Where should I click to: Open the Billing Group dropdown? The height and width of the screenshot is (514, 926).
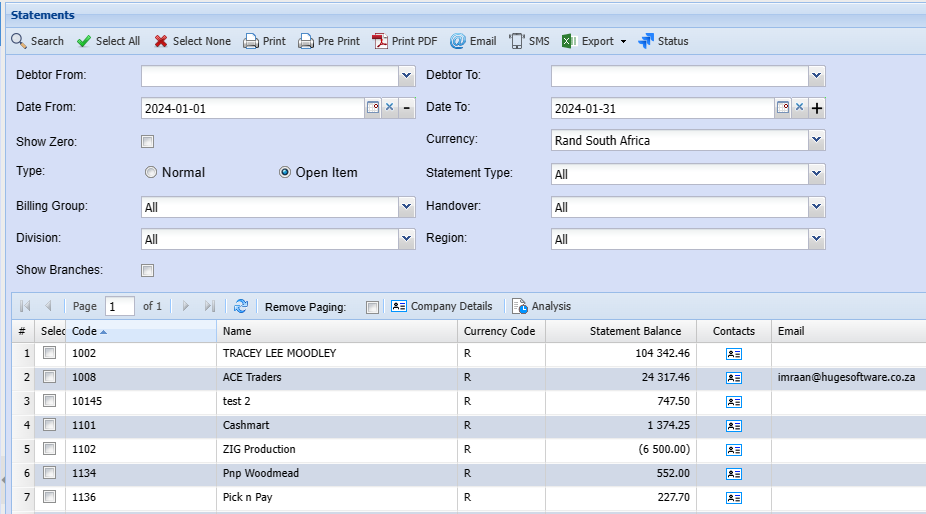click(x=407, y=207)
